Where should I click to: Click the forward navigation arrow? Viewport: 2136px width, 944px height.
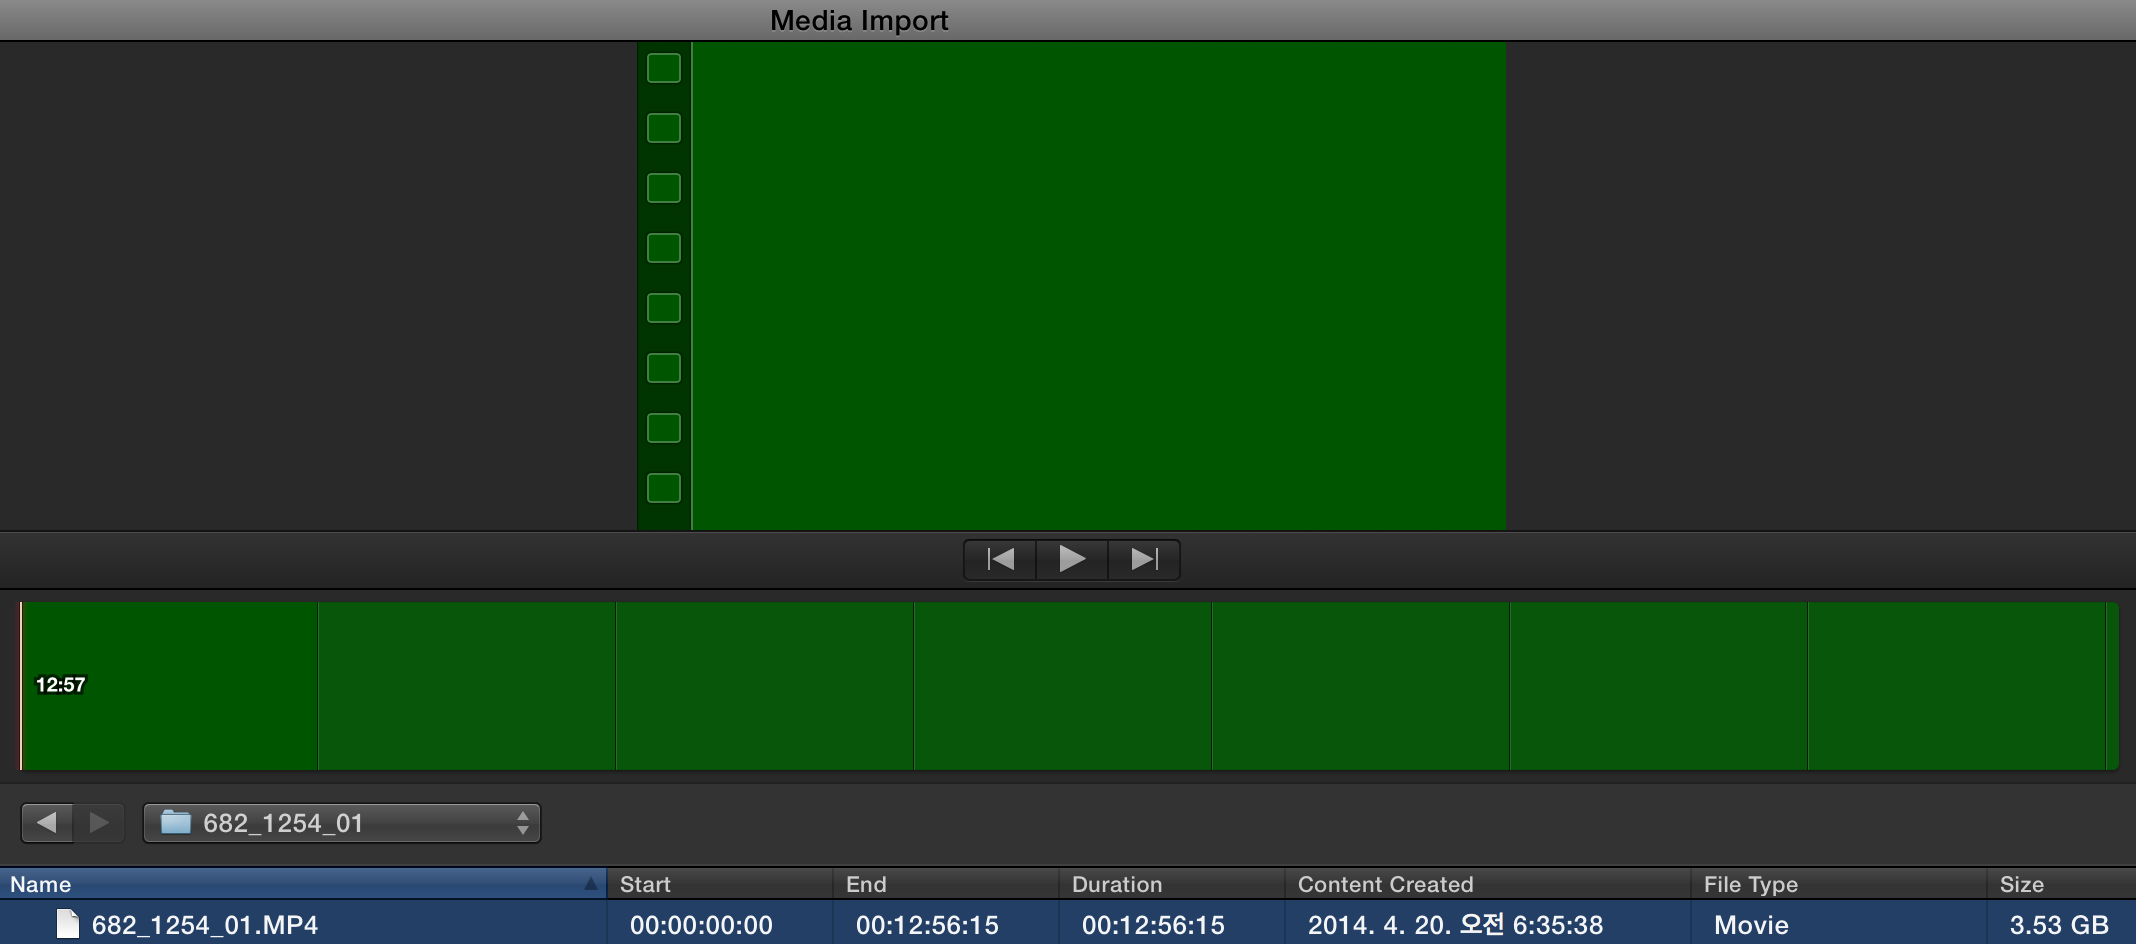coord(99,822)
